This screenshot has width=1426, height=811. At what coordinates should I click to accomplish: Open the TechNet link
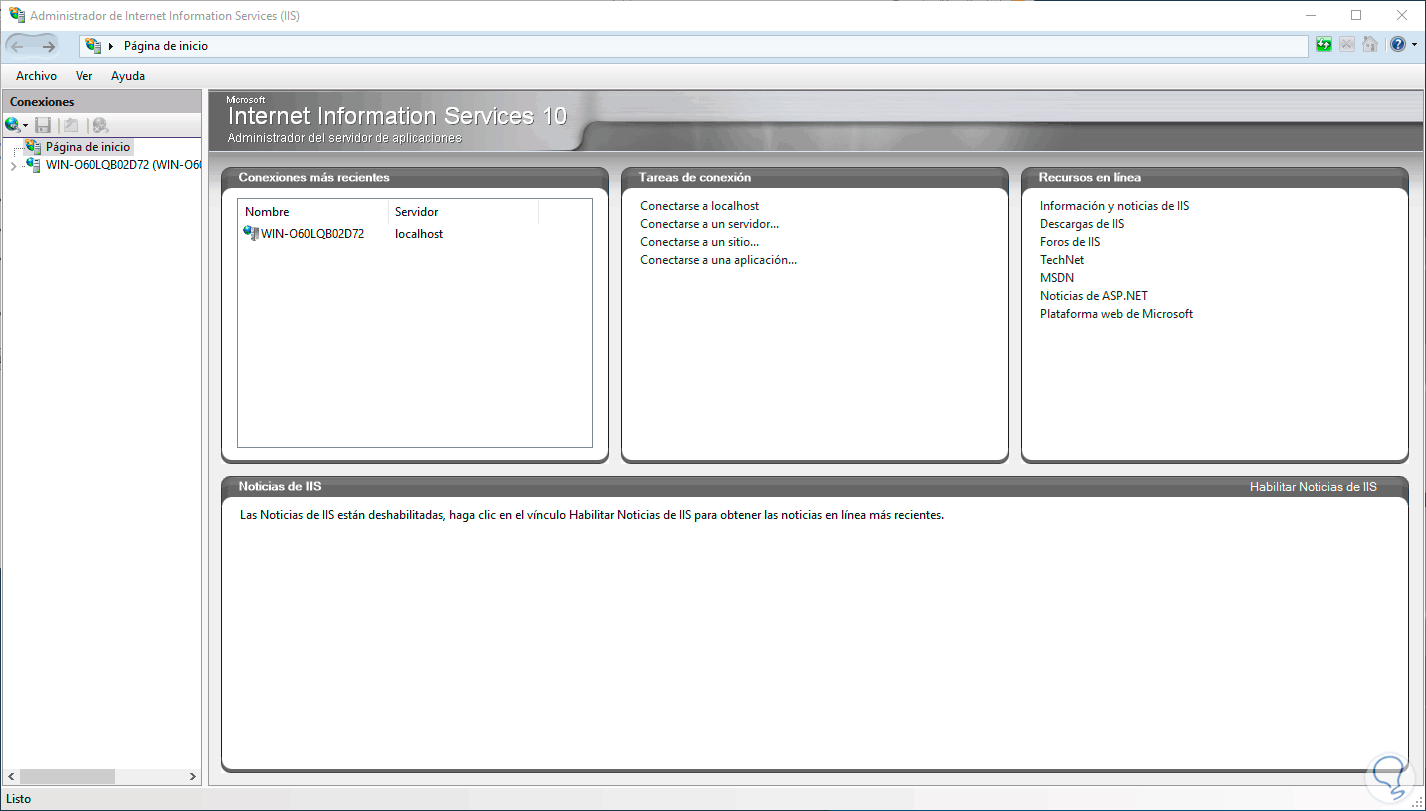click(x=1062, y=260)
